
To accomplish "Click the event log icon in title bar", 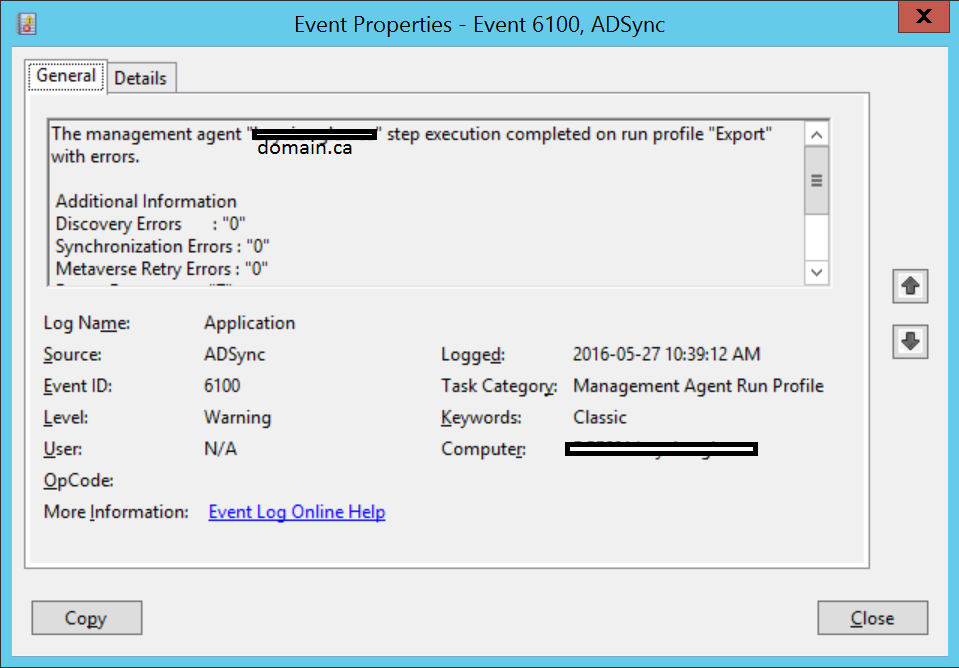I will coord(27,24).
